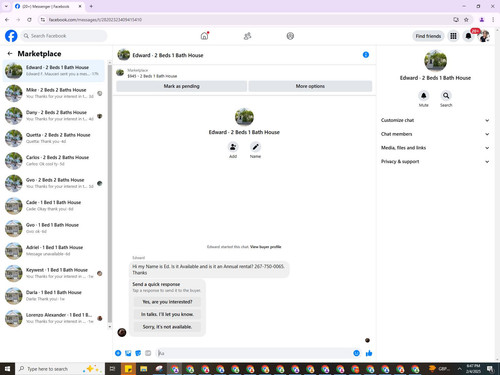Open chat Mike - 2 Beds 2 Baths House
The width and height of the screenshot is (500, 375).
(53, 93)
